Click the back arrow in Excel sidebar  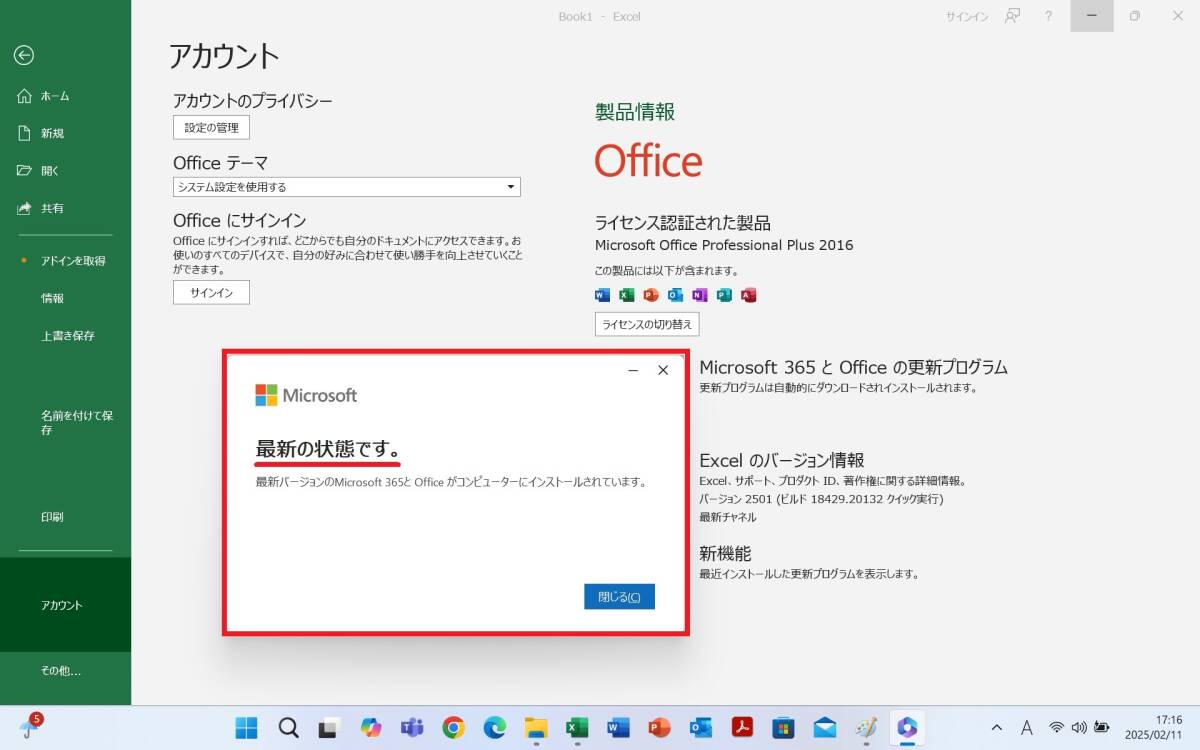pyautogui.click(x=24, y=56)
